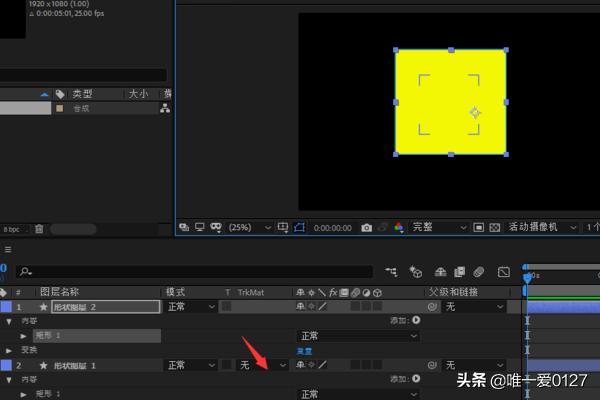Click the blue label swatch for layer 1
Screen dimensions: 600x400
pos(6,307)
